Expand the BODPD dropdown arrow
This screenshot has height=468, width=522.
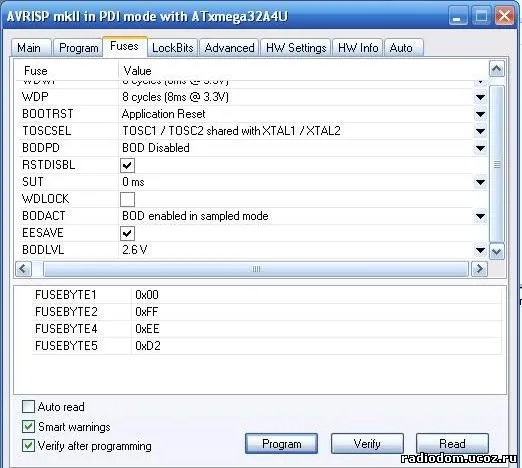(x=480, y=148)
